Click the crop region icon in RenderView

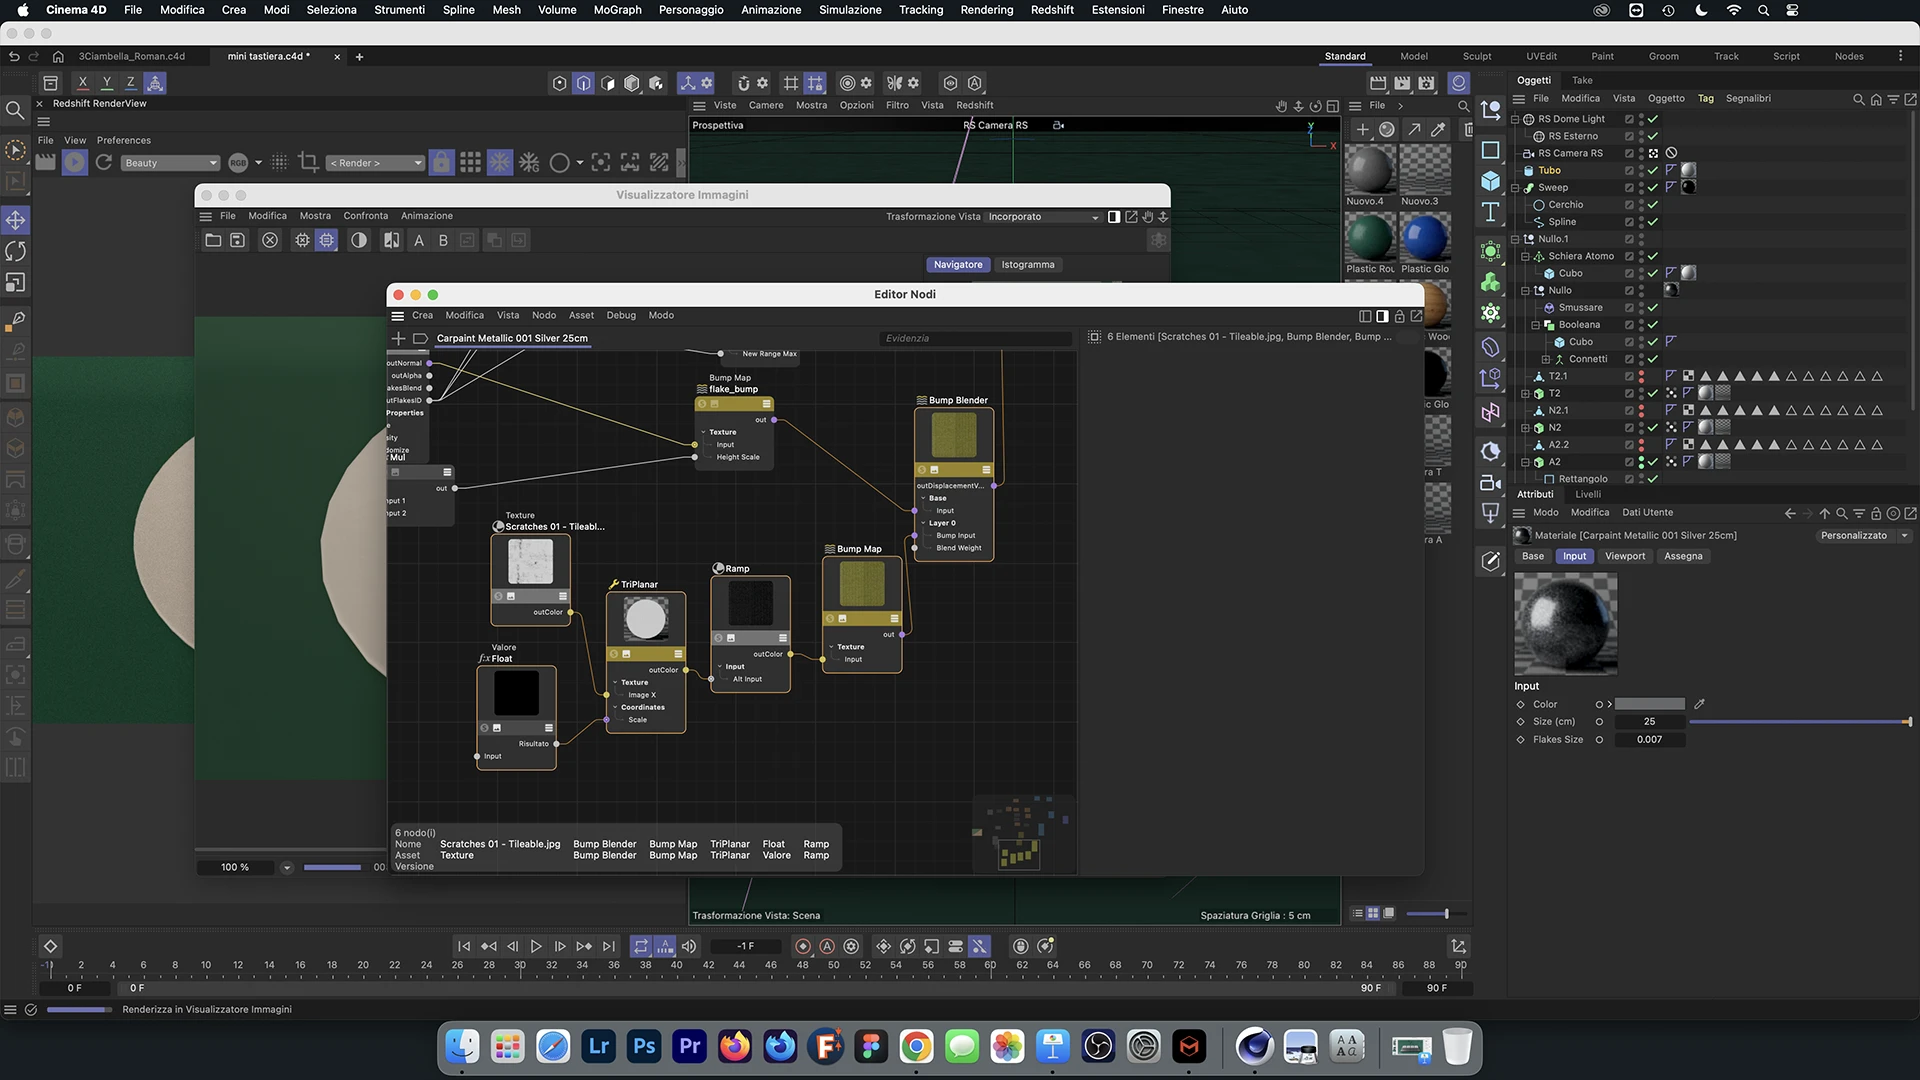[x=308, y=162]
